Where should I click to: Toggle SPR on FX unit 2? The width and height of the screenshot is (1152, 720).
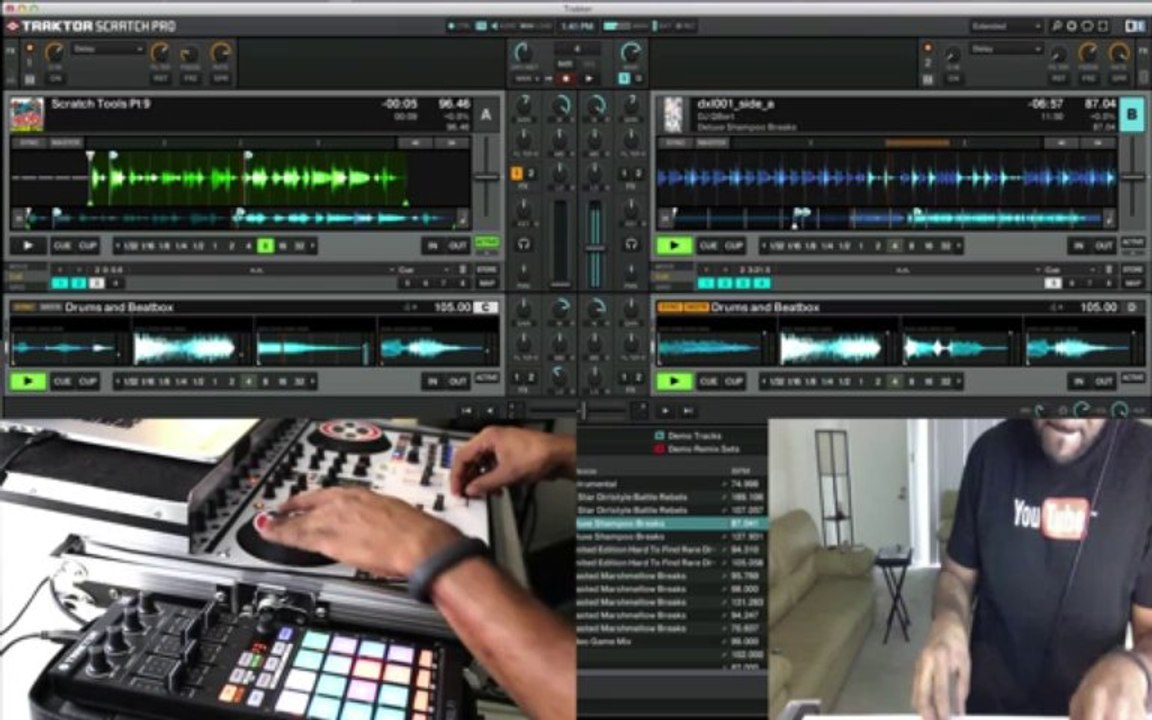click(1119, 79)
